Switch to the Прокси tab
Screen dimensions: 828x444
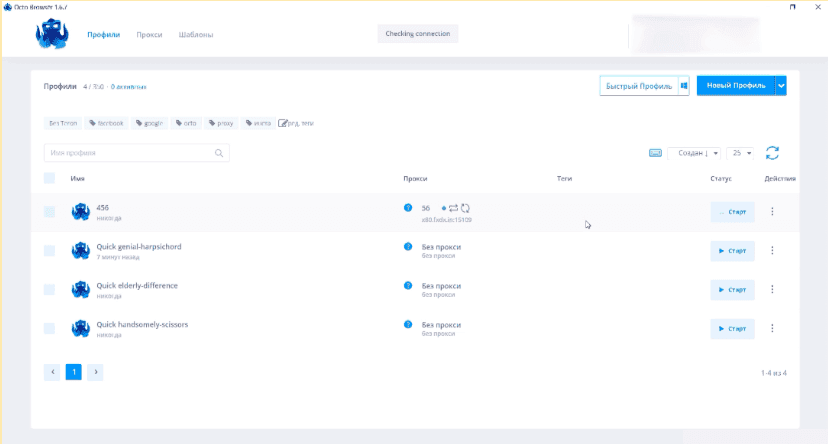(149, 35)
